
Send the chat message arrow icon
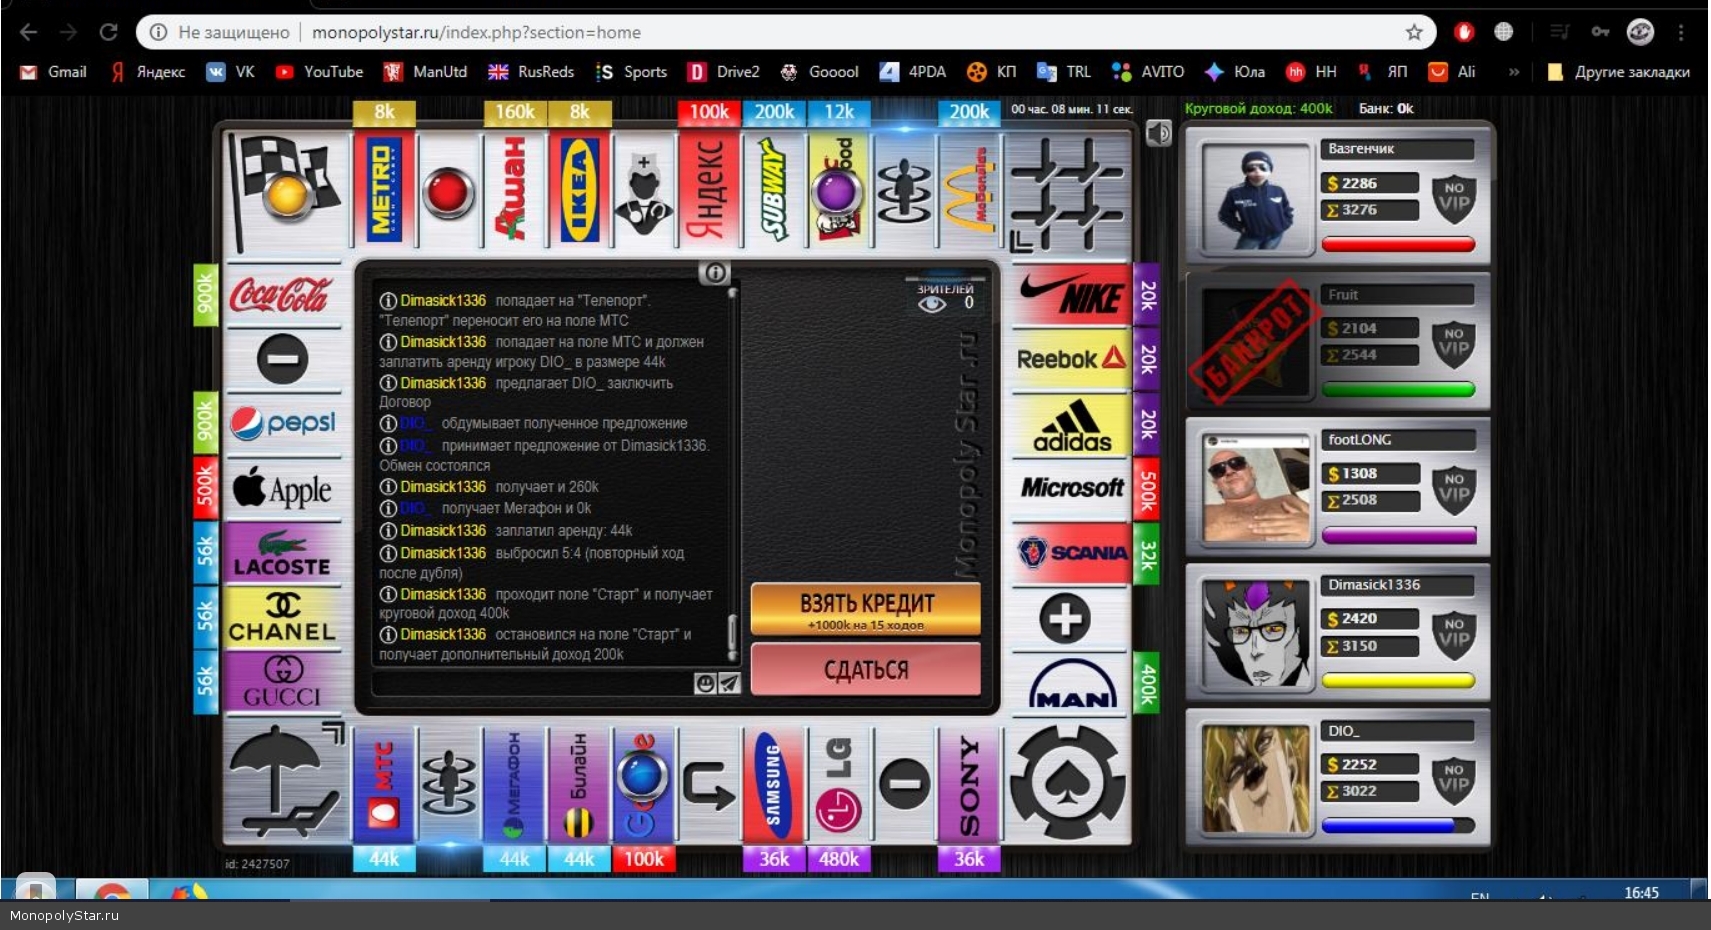point(730,683)
